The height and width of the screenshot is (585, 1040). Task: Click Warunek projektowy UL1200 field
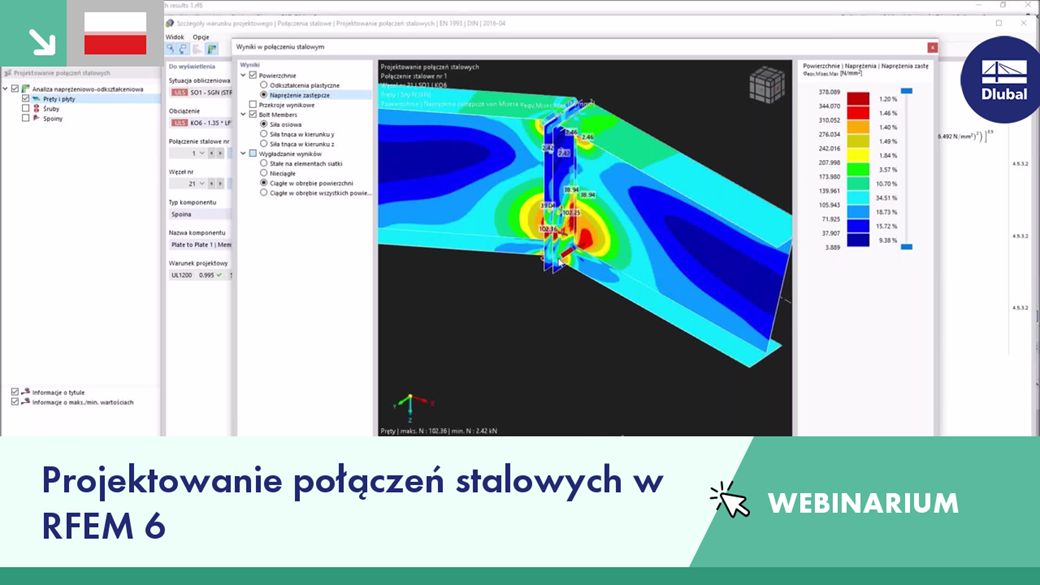click(x=200, y=275)
